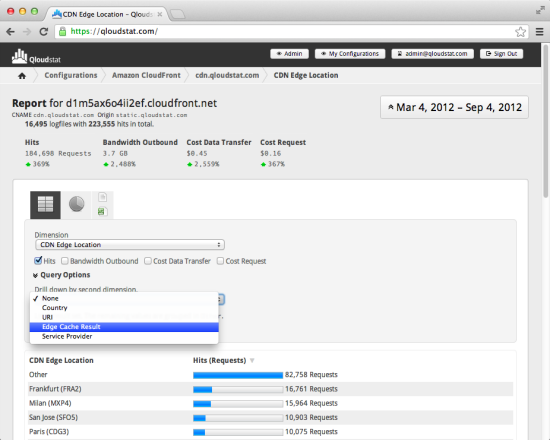Click the San Jose (SFO5) row
The height and width of the screenshot is (440, 550).
270,418
